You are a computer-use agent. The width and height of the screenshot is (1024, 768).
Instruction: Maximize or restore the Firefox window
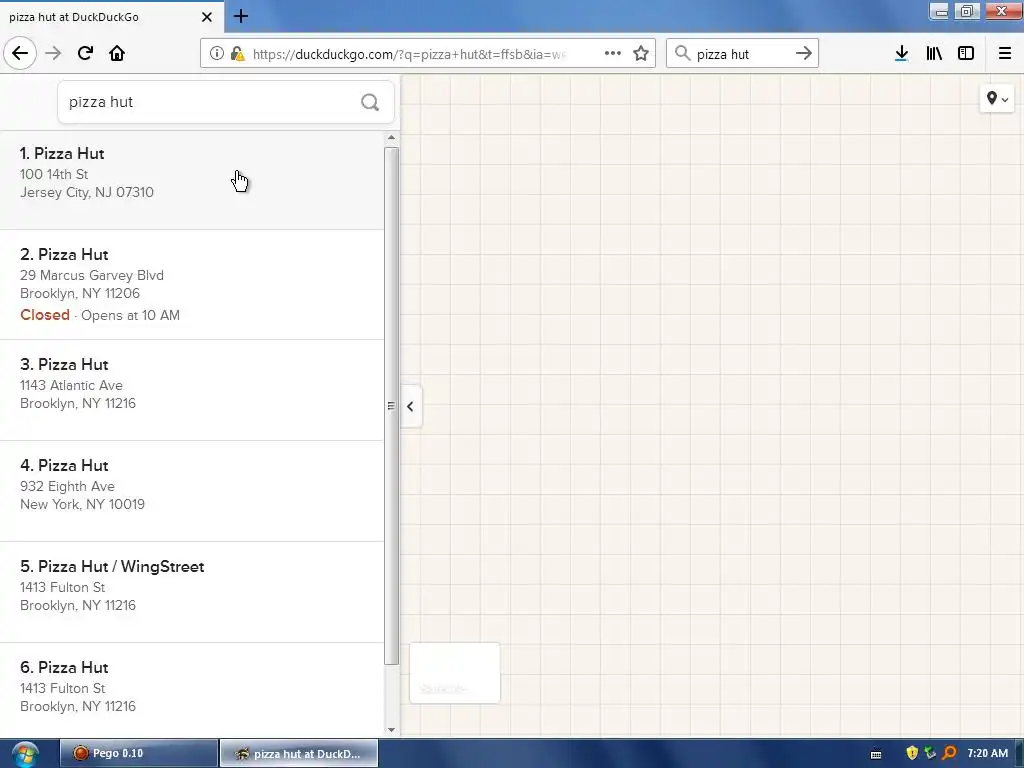pos(967,11)
